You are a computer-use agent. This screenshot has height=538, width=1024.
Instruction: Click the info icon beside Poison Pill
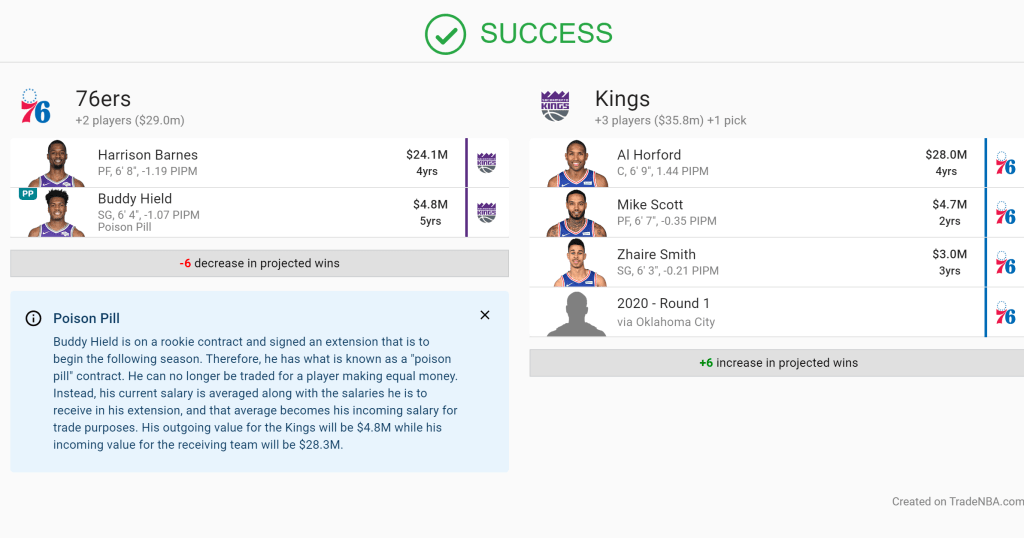coord(34,318)
